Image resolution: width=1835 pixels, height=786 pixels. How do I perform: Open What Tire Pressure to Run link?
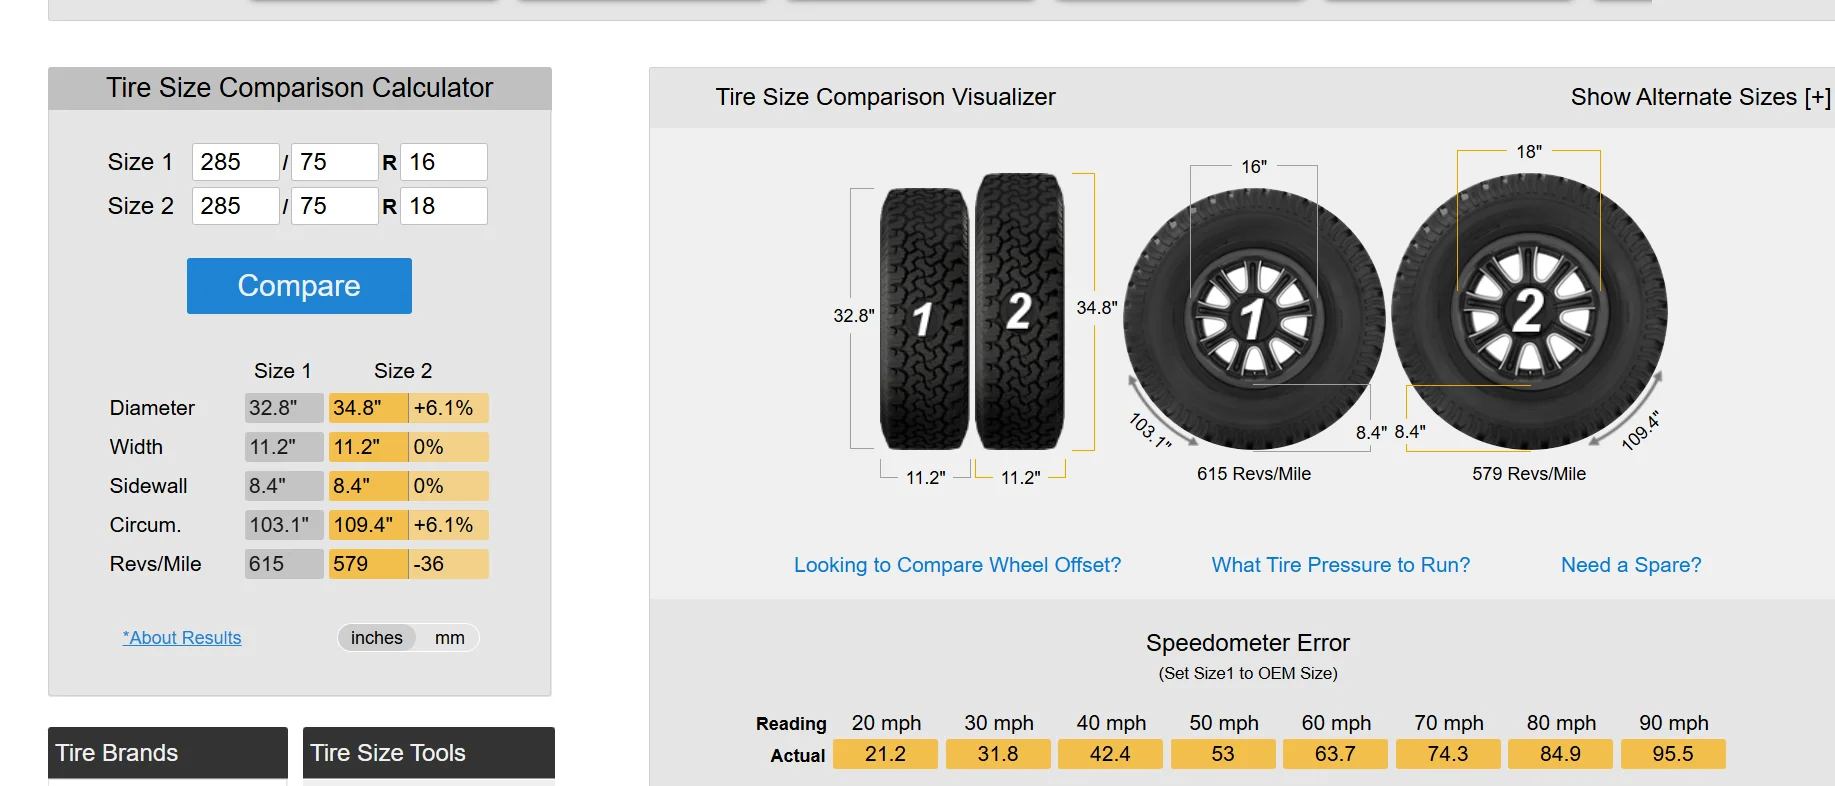click(x=1340, y=565)
